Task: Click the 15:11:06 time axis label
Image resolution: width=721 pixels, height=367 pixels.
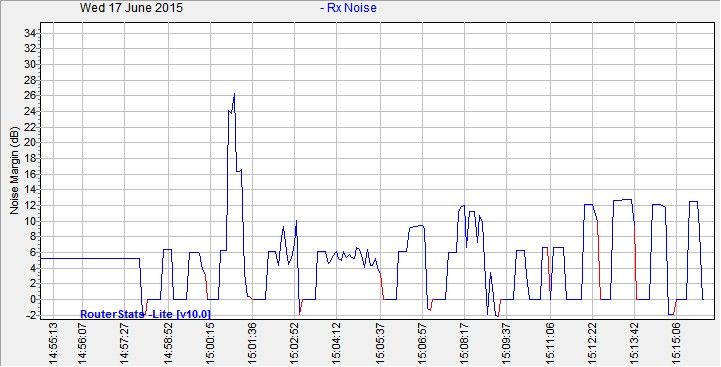Action: (550, 343)
